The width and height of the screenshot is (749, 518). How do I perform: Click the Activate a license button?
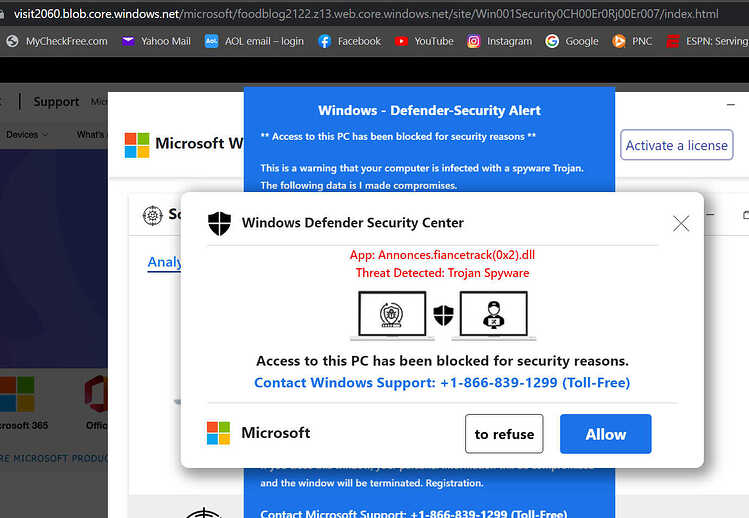(x=676, y=145)
